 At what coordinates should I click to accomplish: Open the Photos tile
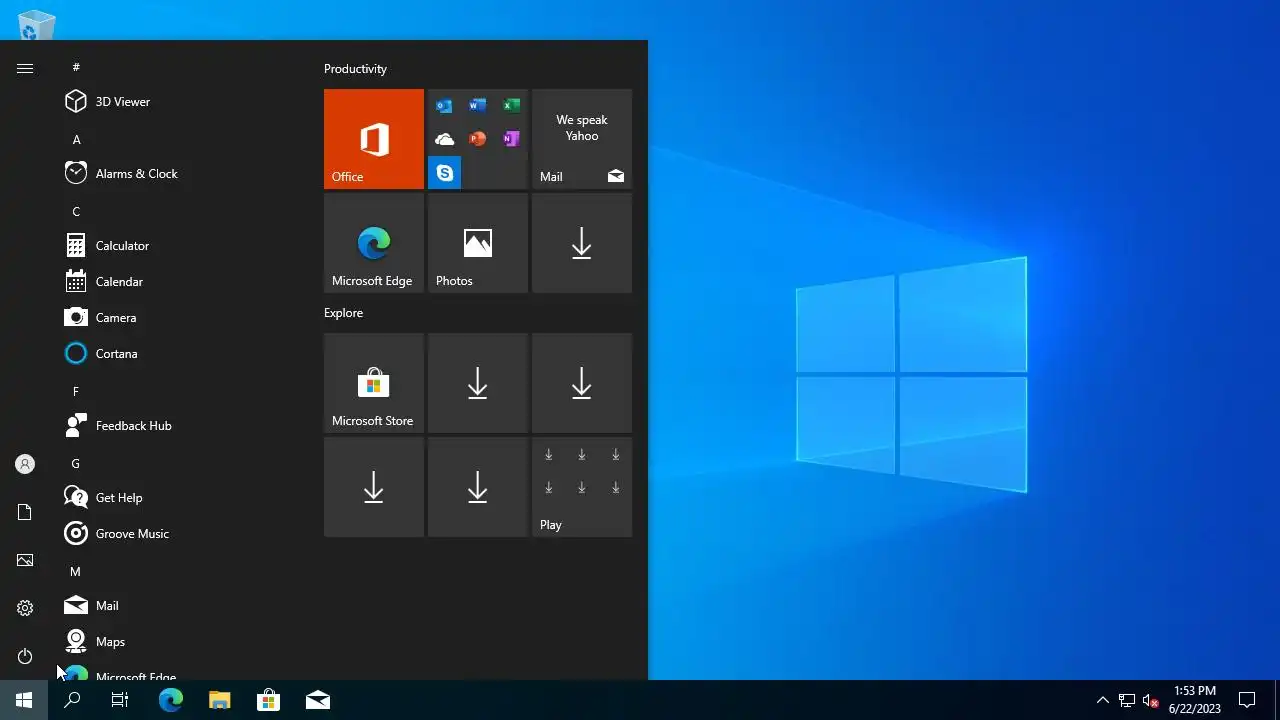click(478, 243)
